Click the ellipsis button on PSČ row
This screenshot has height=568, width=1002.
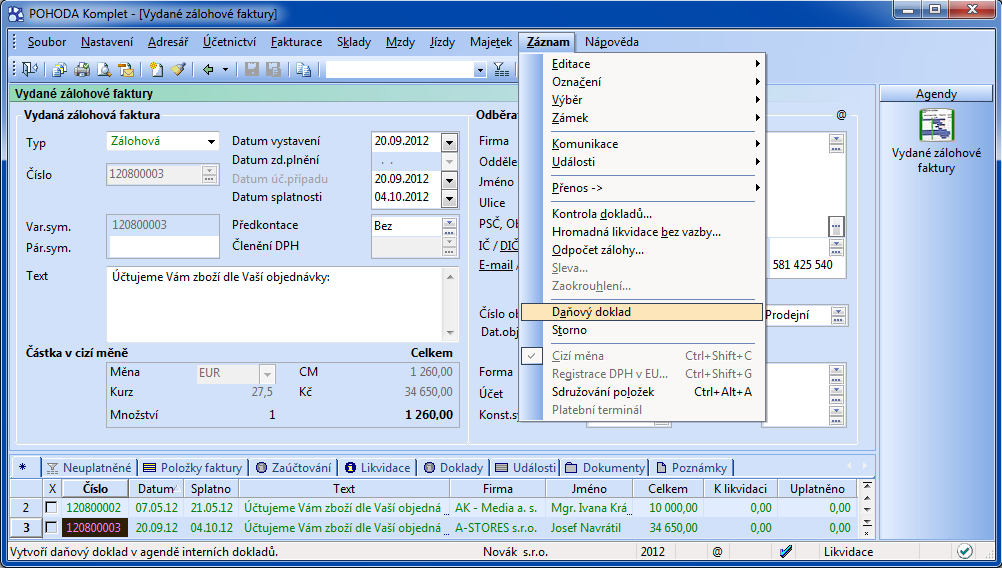pos(836,226)
